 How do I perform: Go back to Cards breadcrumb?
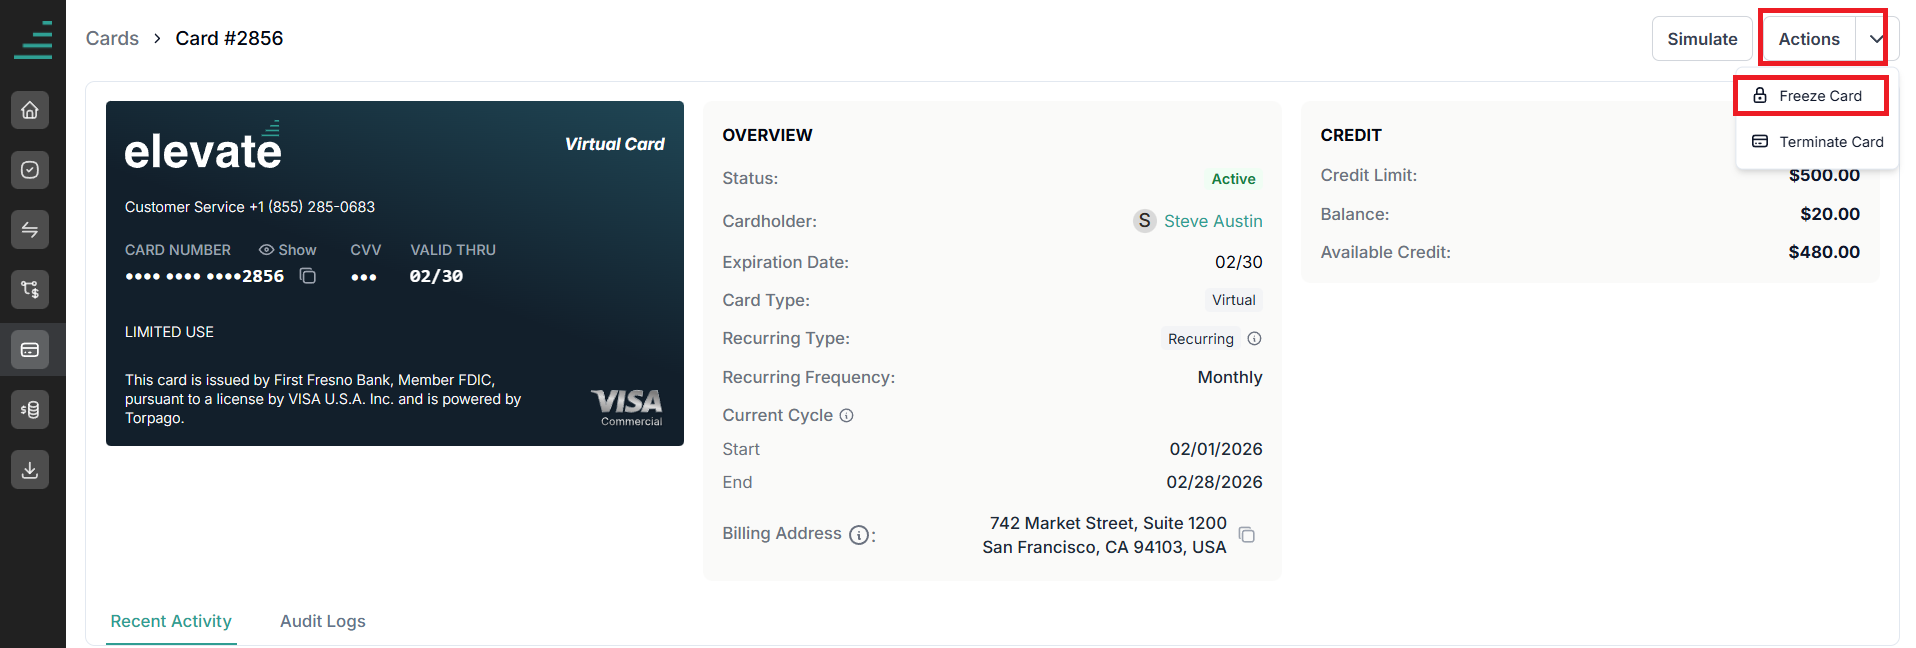(112, 38)
